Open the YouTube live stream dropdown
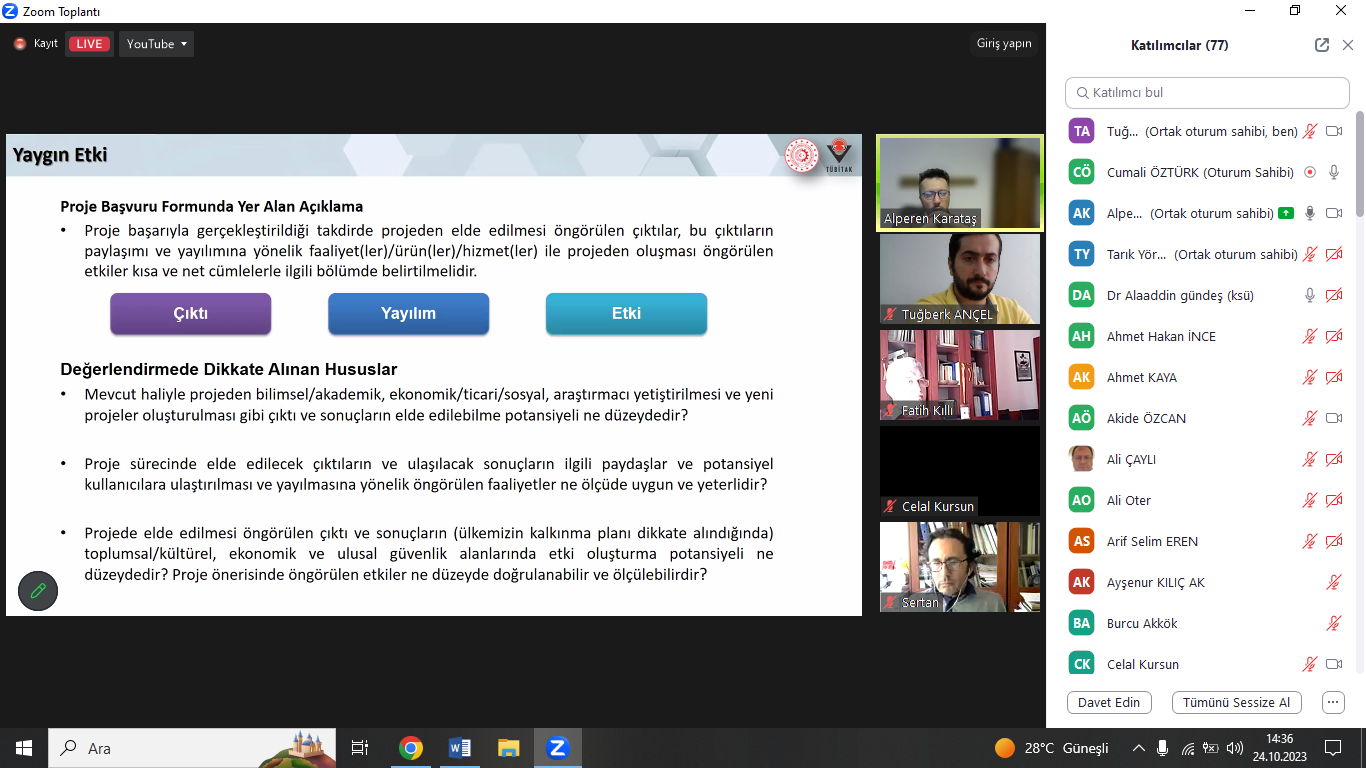Viewport: 1366px width, 768px height. point(156,44)
